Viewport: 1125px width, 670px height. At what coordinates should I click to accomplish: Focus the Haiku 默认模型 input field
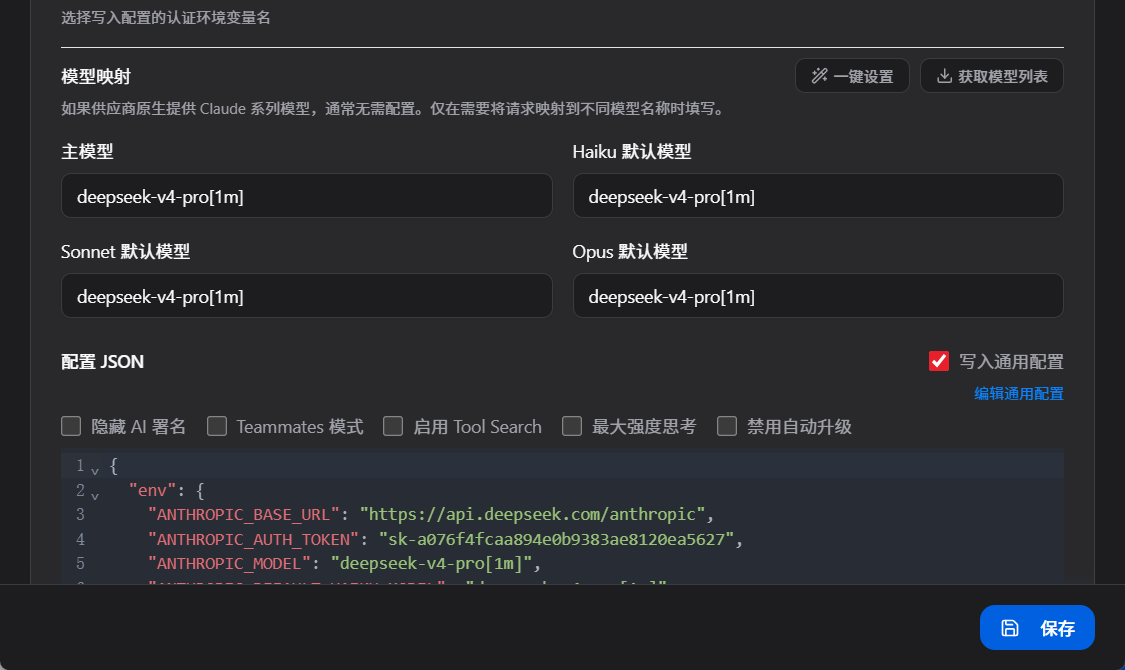[818, 196]
